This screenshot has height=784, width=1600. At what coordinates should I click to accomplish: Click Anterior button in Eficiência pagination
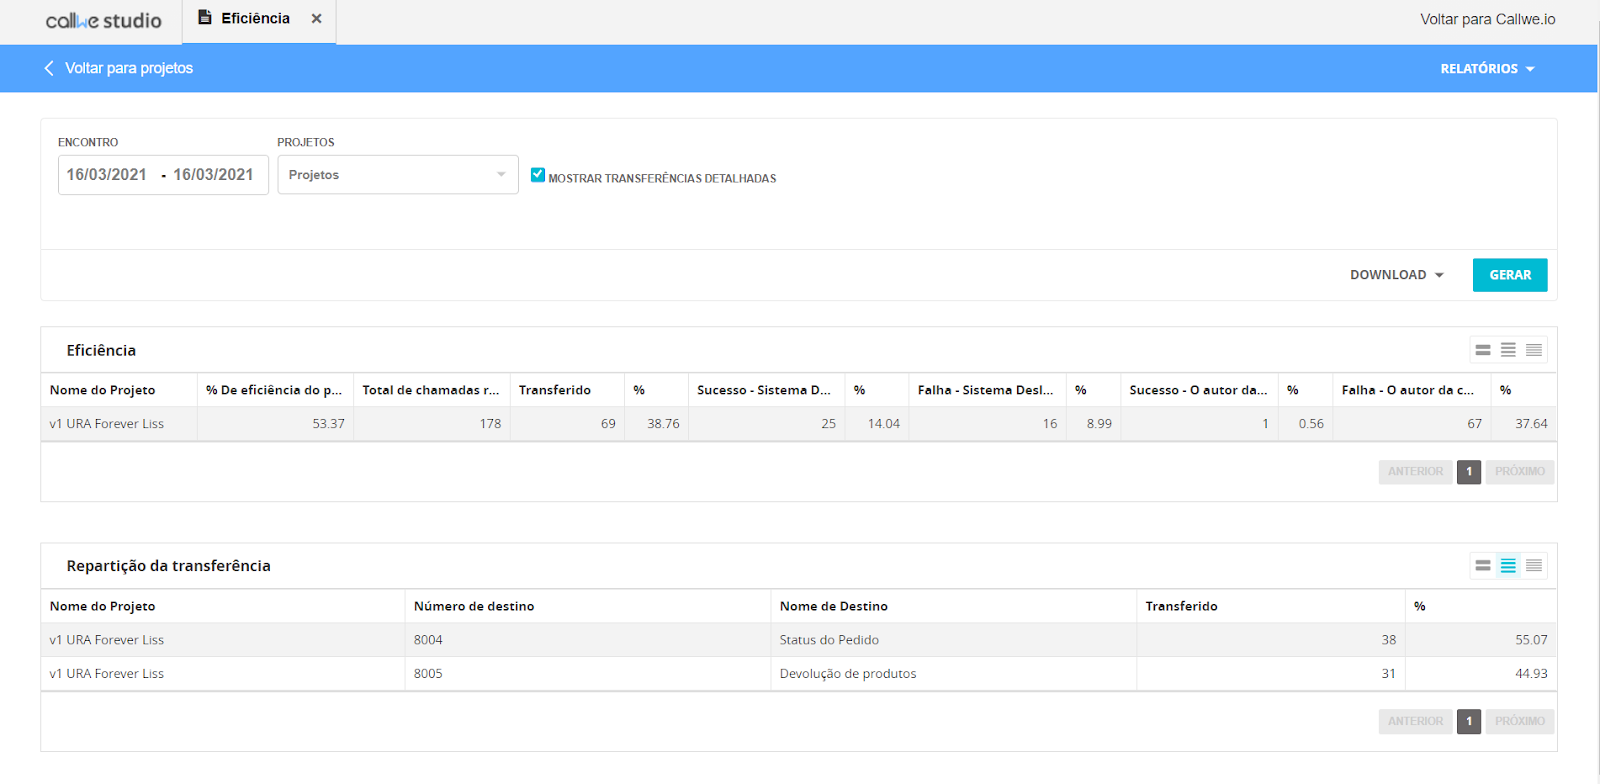1415,471
